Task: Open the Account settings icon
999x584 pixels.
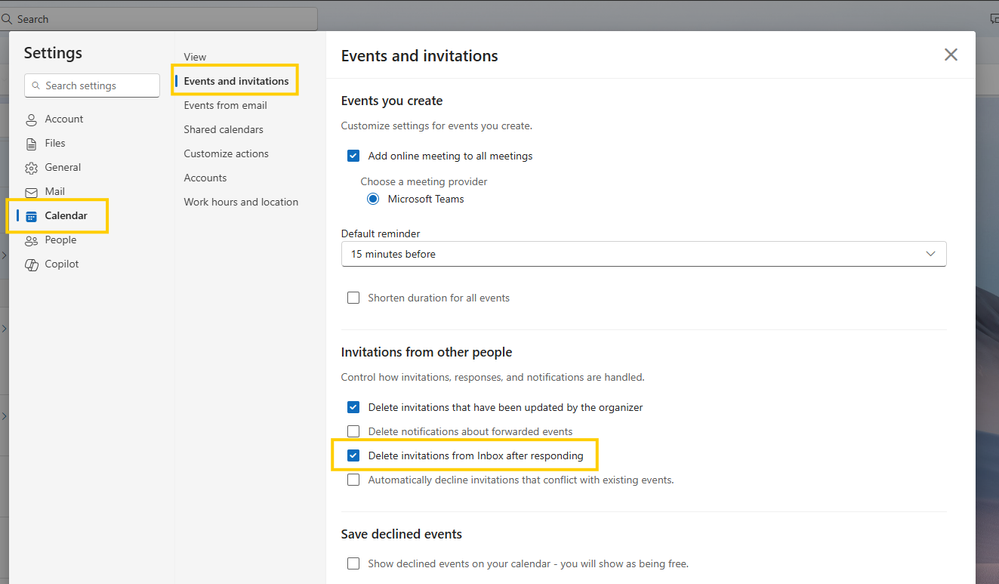Action: 31,120
